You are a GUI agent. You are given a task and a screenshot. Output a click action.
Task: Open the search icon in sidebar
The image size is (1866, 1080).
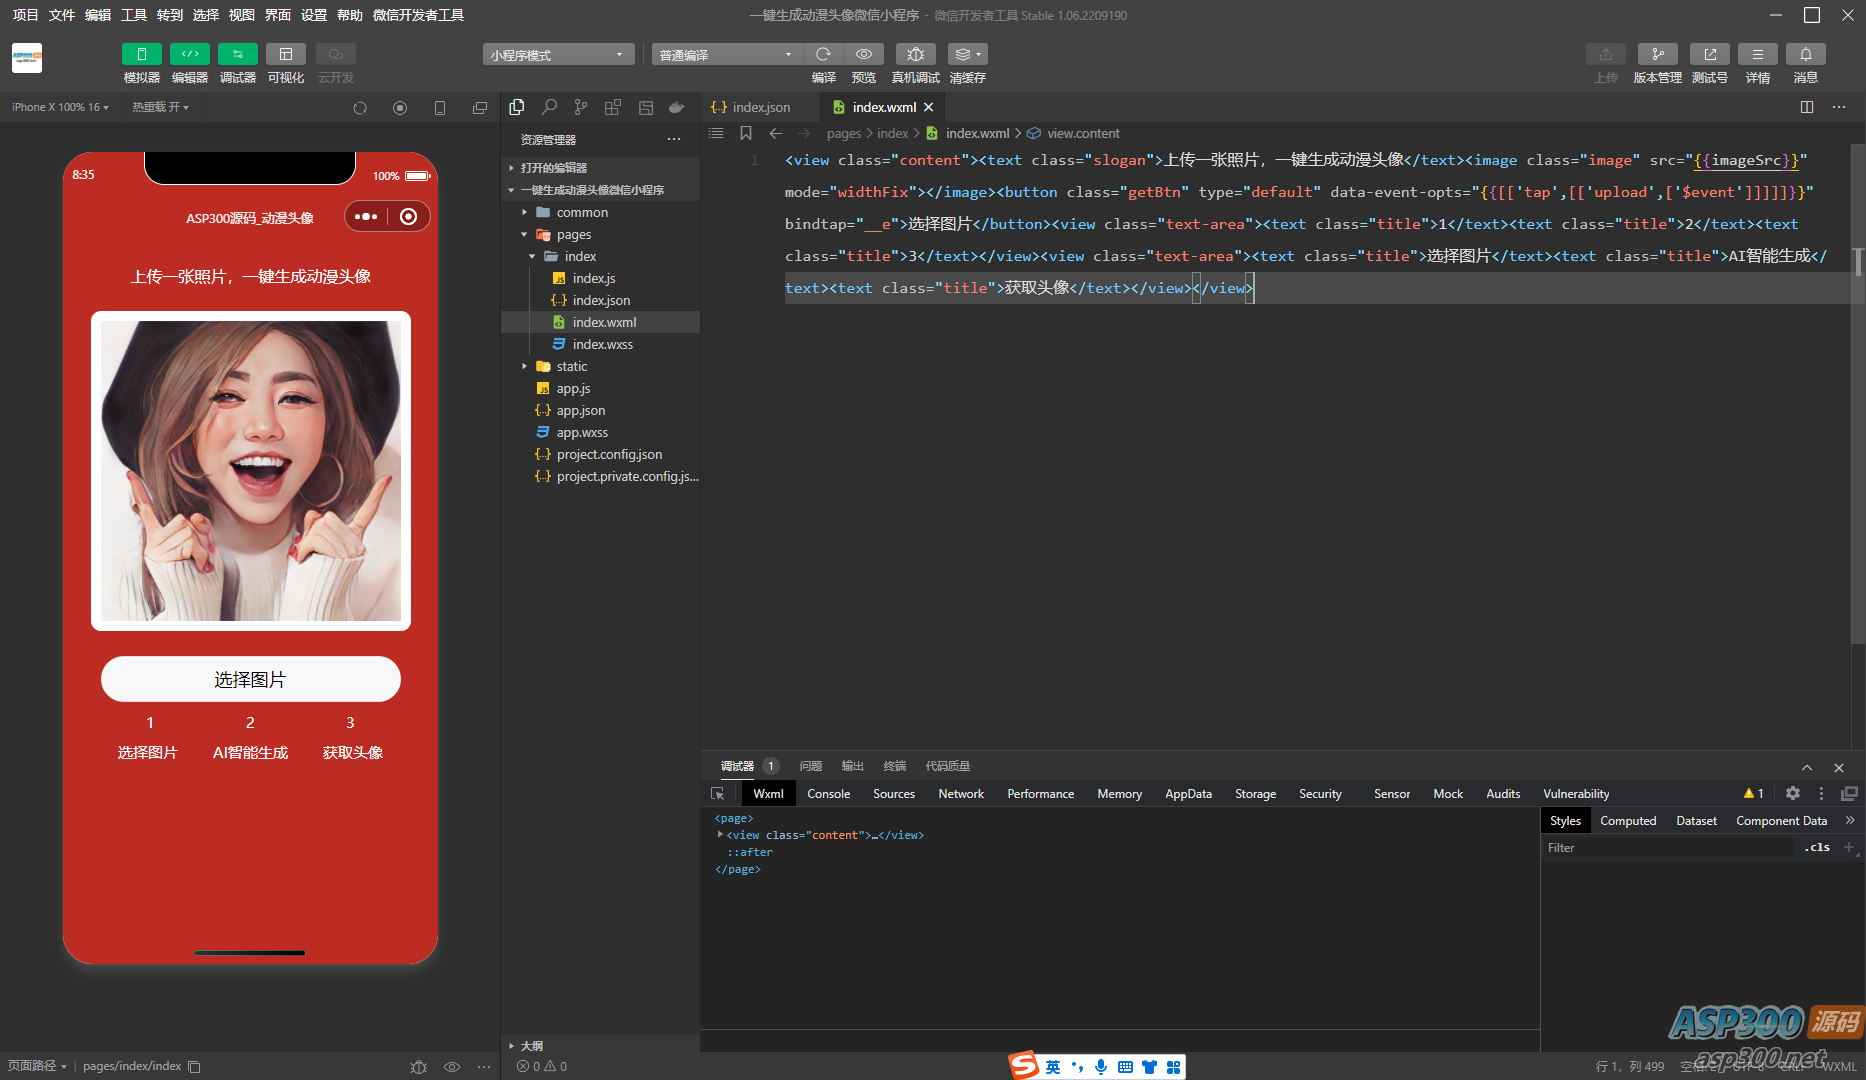click(x=549, y=107)
